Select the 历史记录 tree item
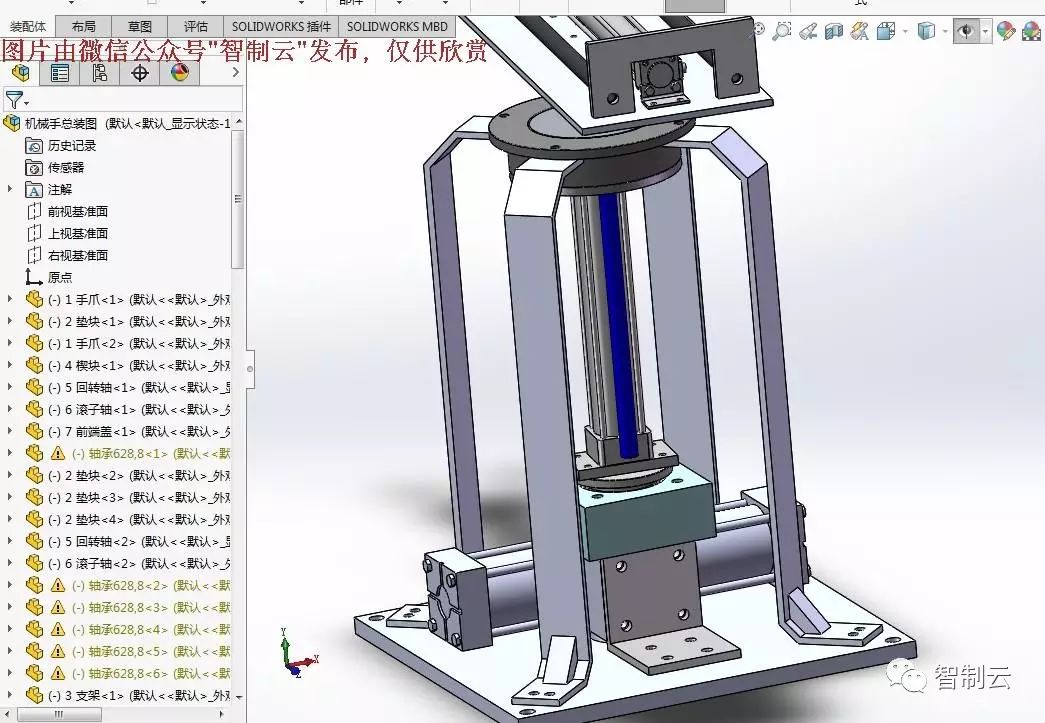This screenshot has height=723, width=1045. [72, 146]
